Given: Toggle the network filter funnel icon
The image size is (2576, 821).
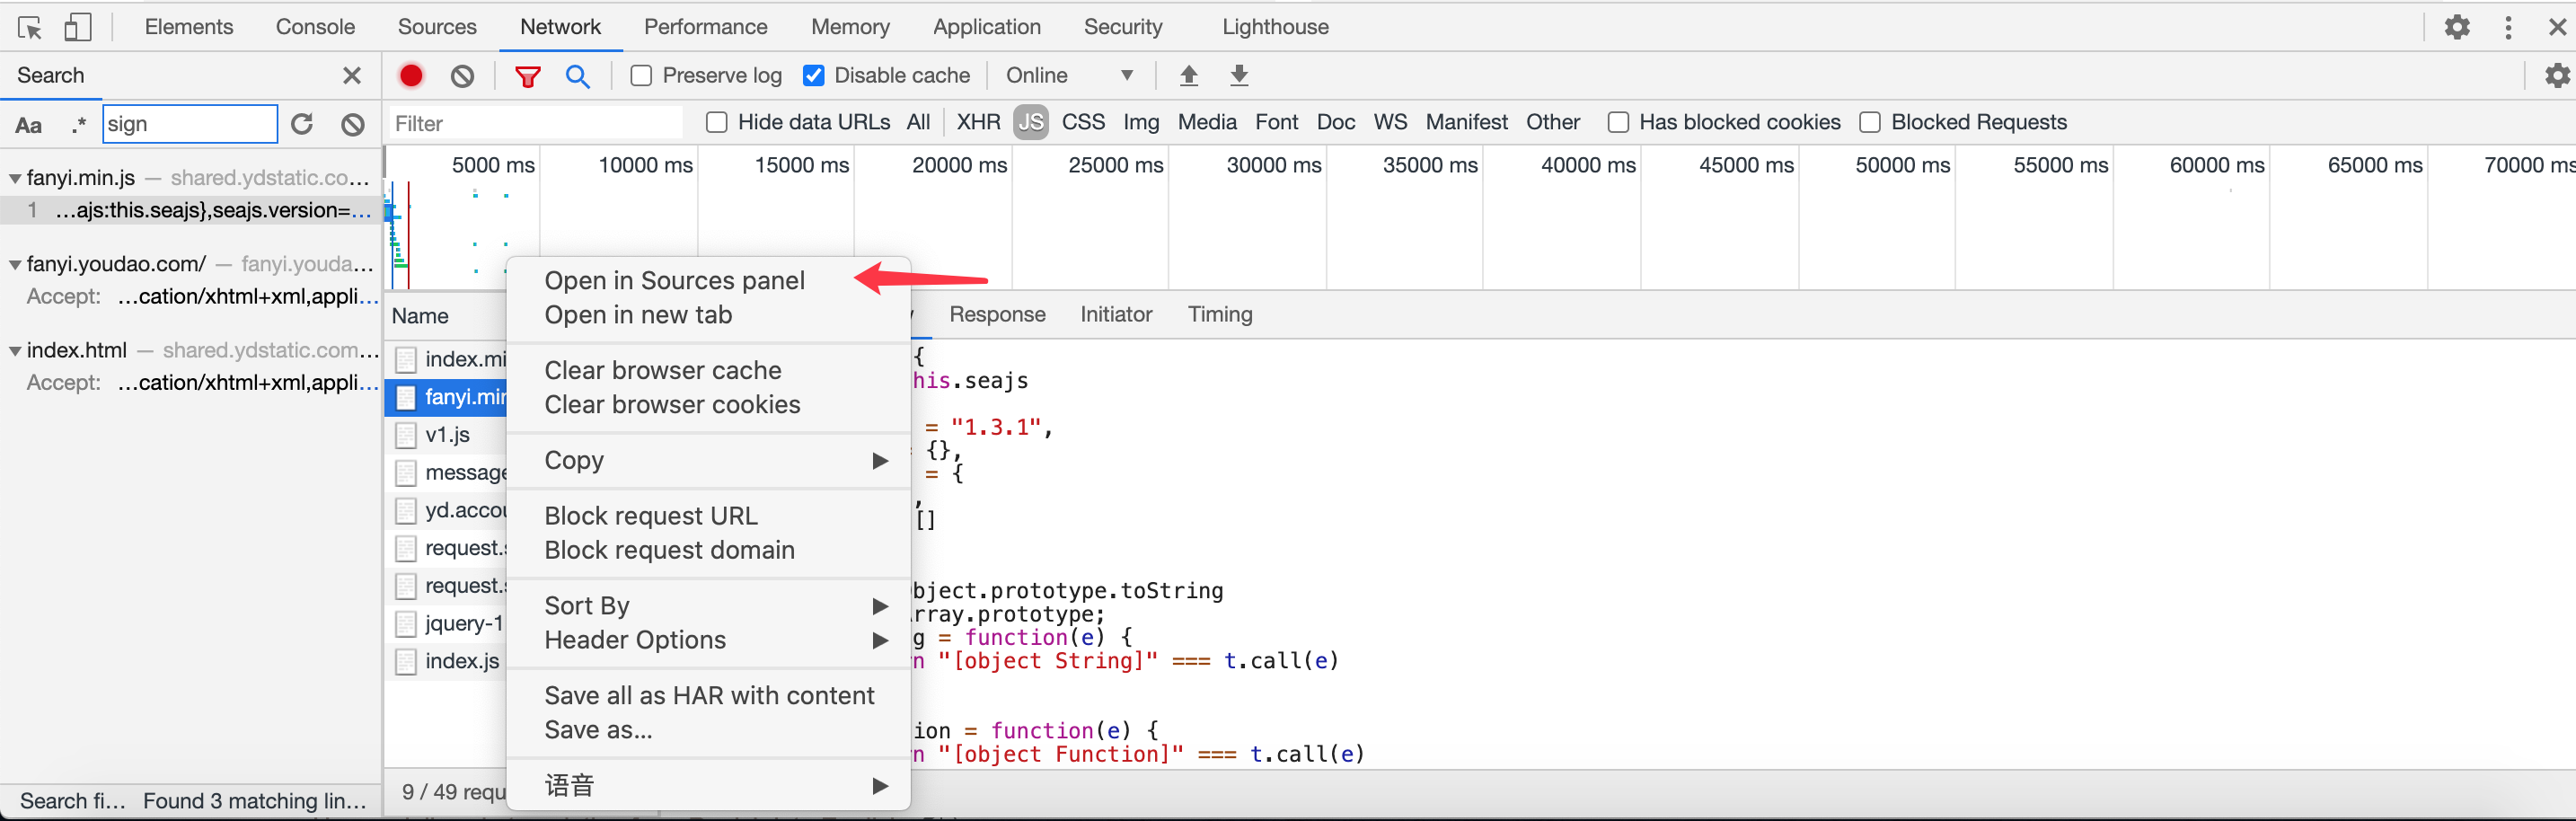Looking at the screenshot, I should pyautogui.click(x=527, y=76).
